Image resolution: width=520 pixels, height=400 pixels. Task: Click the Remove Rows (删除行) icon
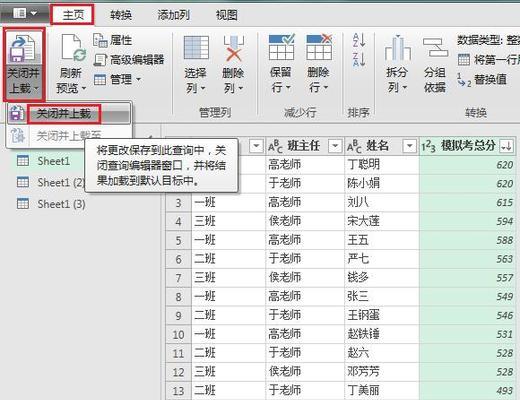(319, 47)
